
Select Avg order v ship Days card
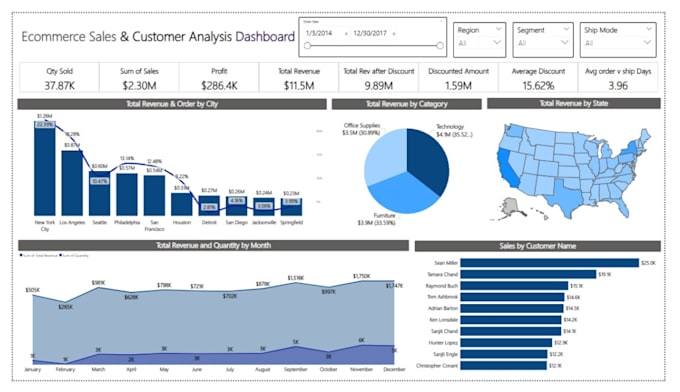(x=618, y=78)
